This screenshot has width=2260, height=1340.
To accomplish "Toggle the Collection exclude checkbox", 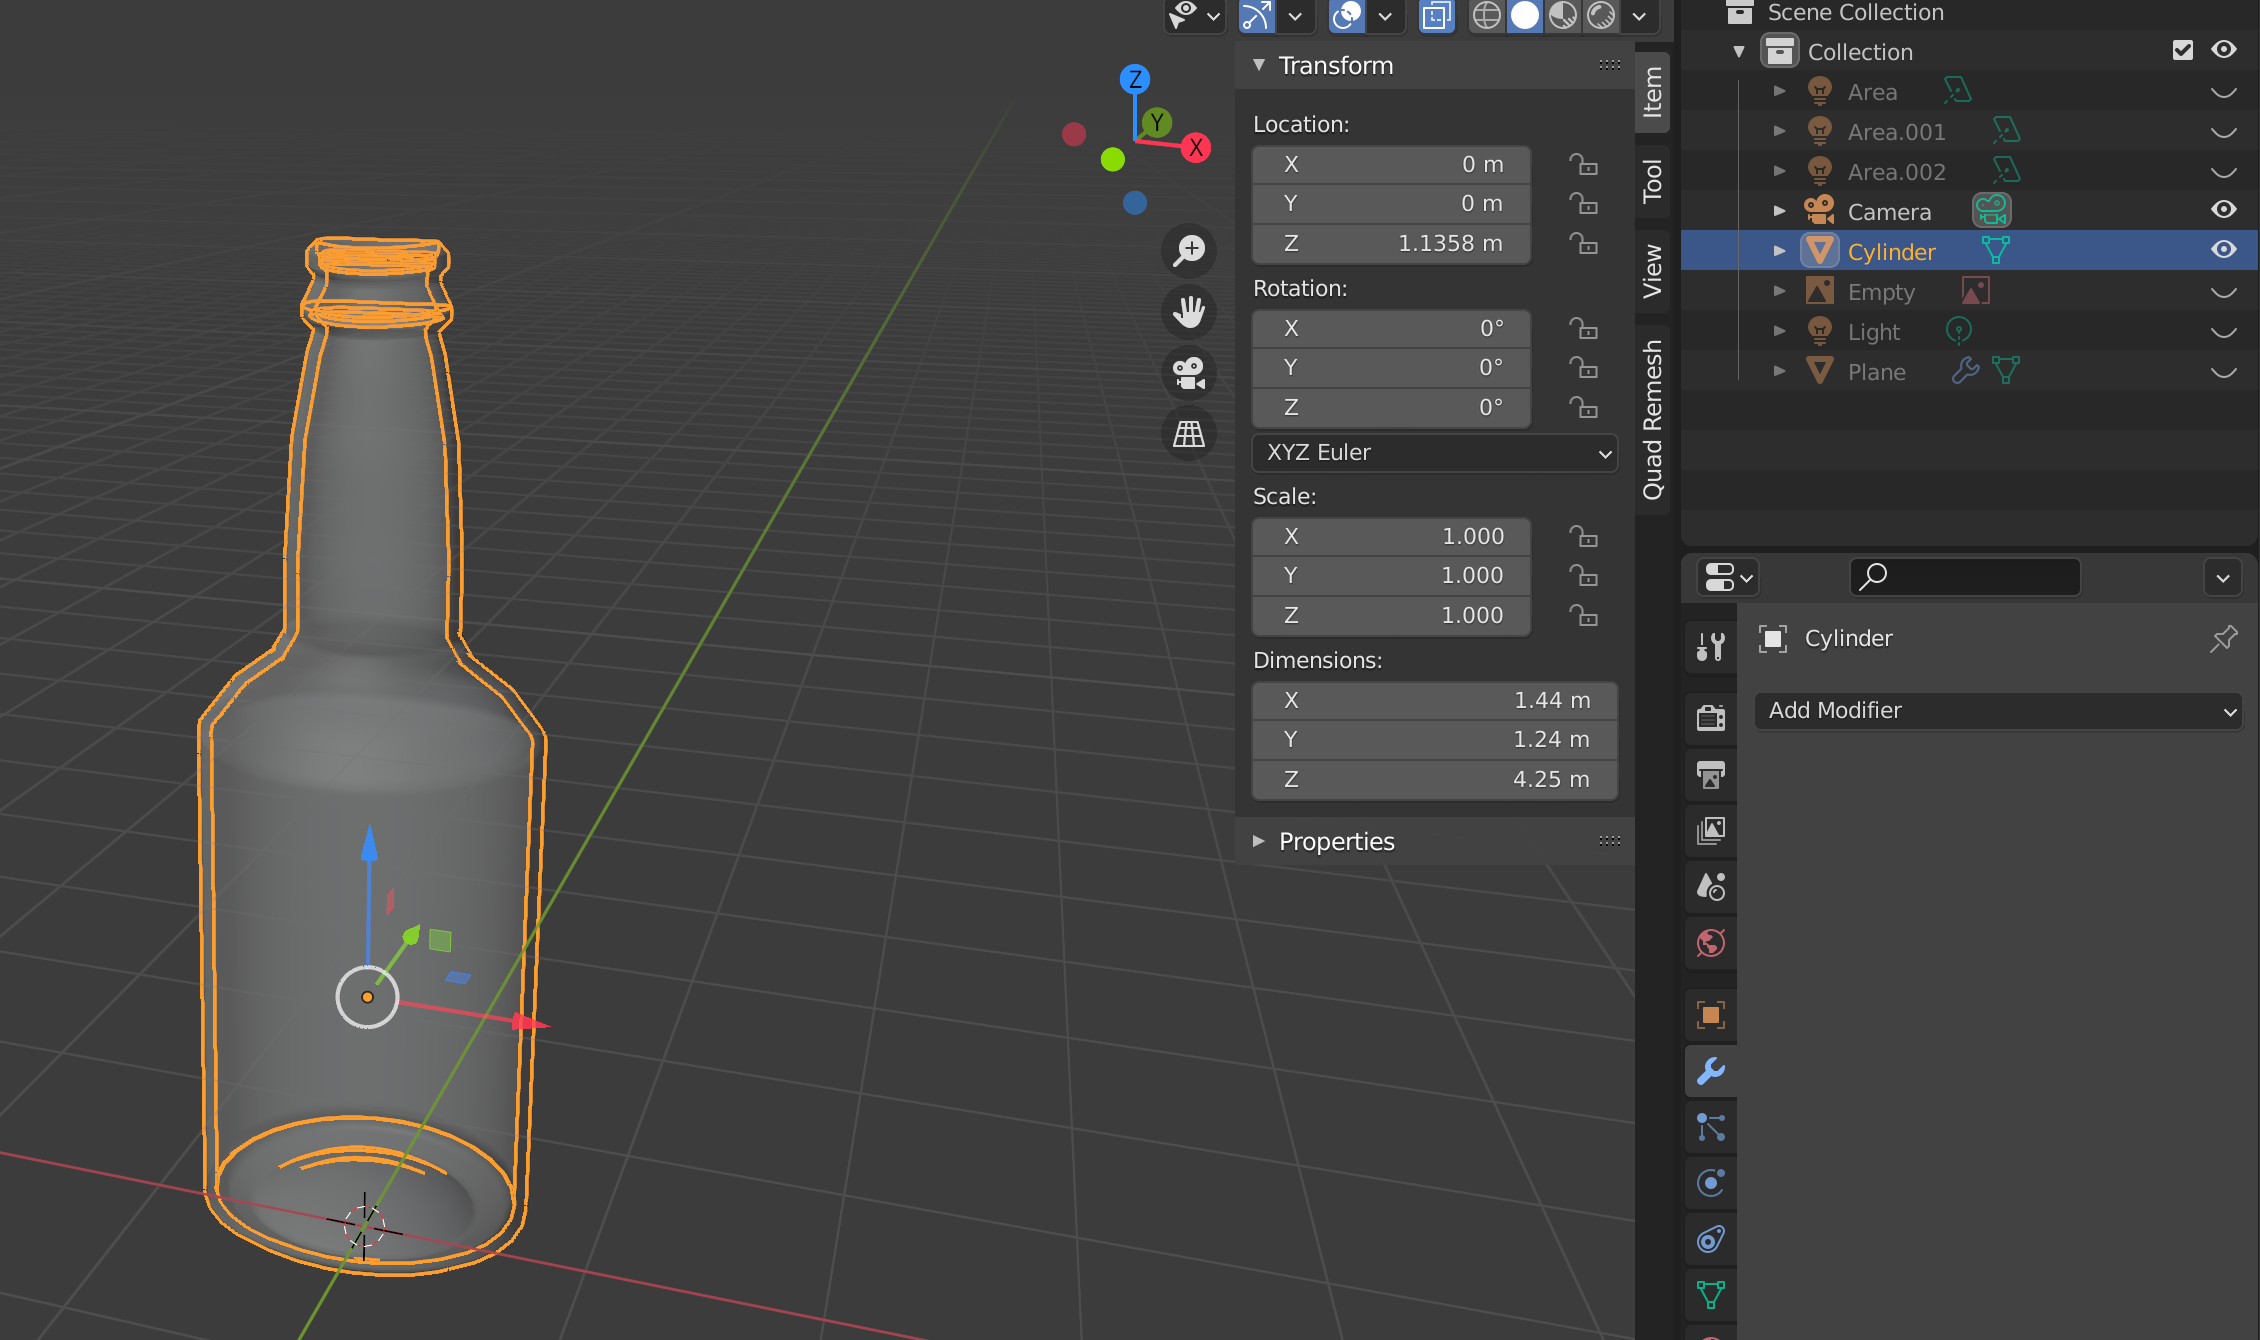I will pos(2183,50).
